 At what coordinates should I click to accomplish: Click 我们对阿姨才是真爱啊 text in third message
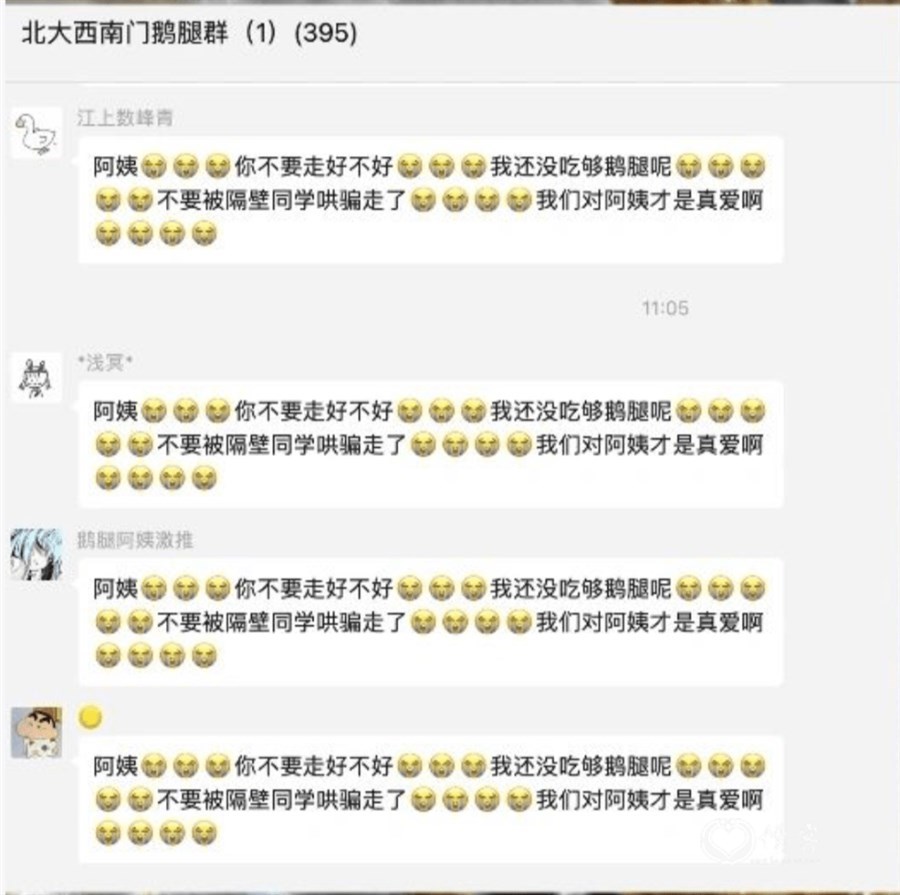tap(650, 622)
